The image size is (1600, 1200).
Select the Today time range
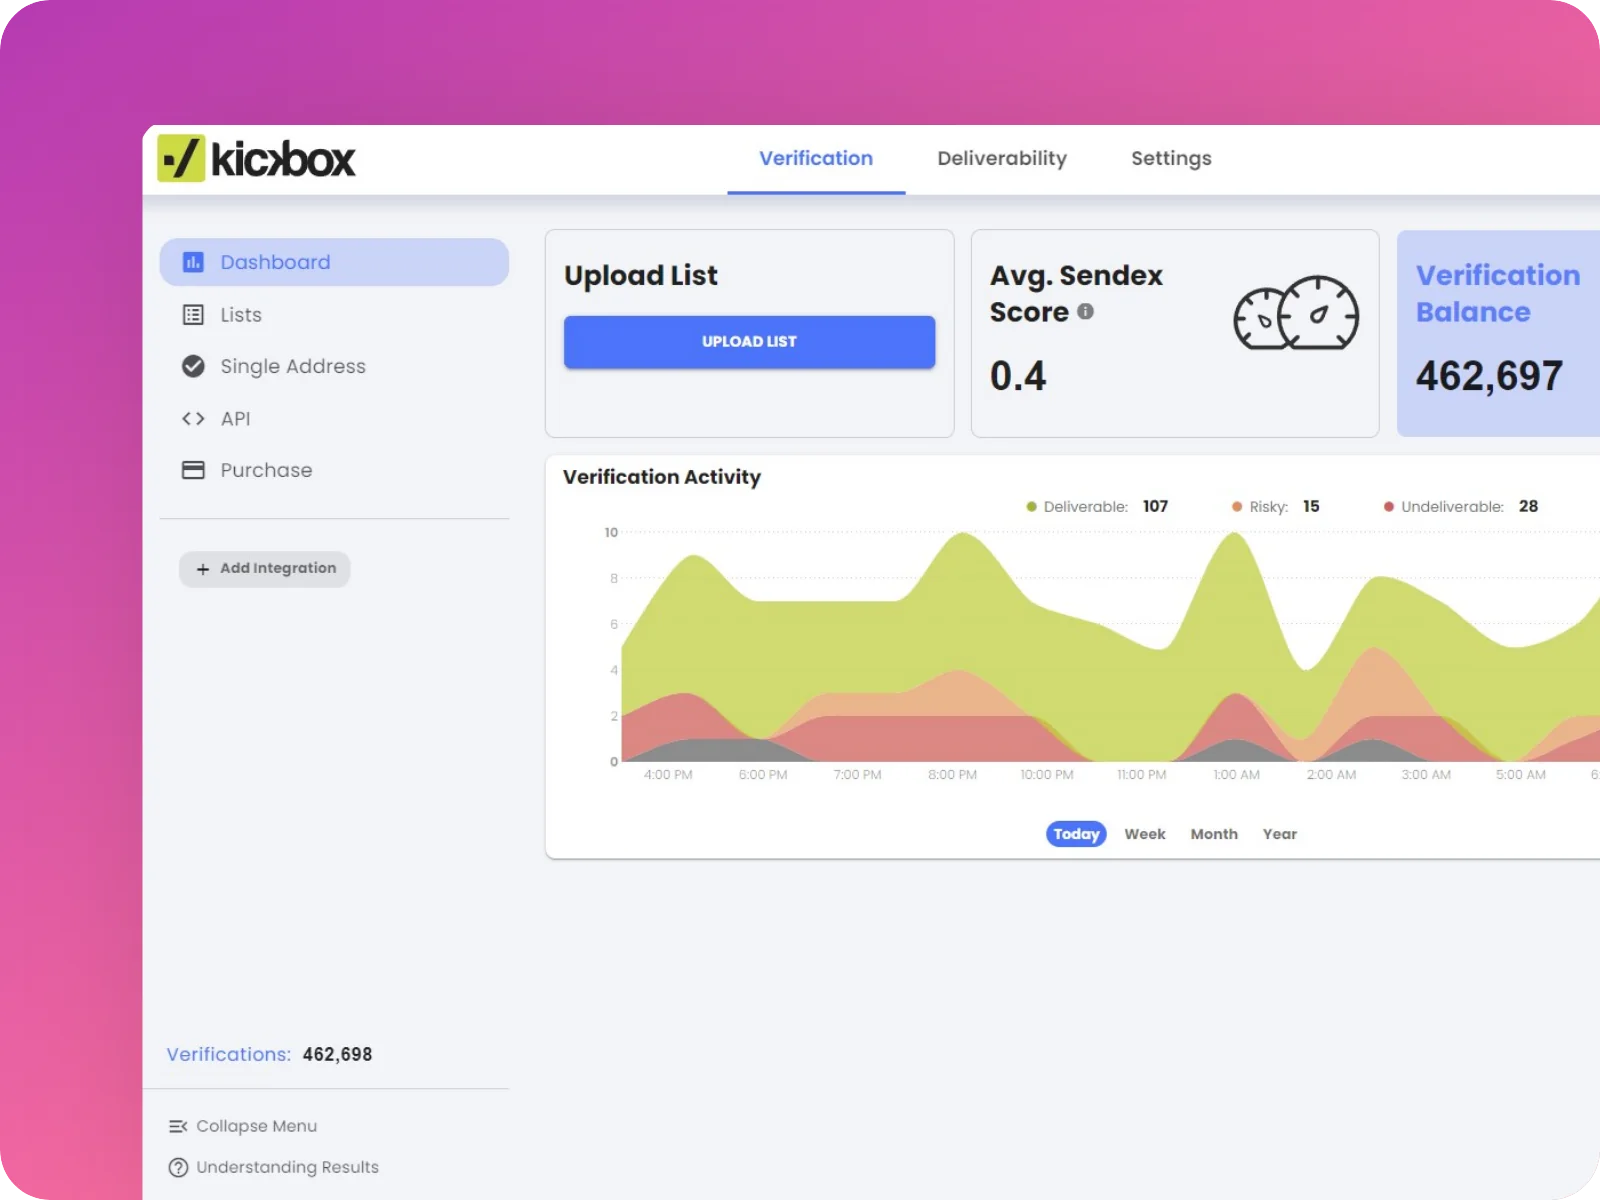1076,834
